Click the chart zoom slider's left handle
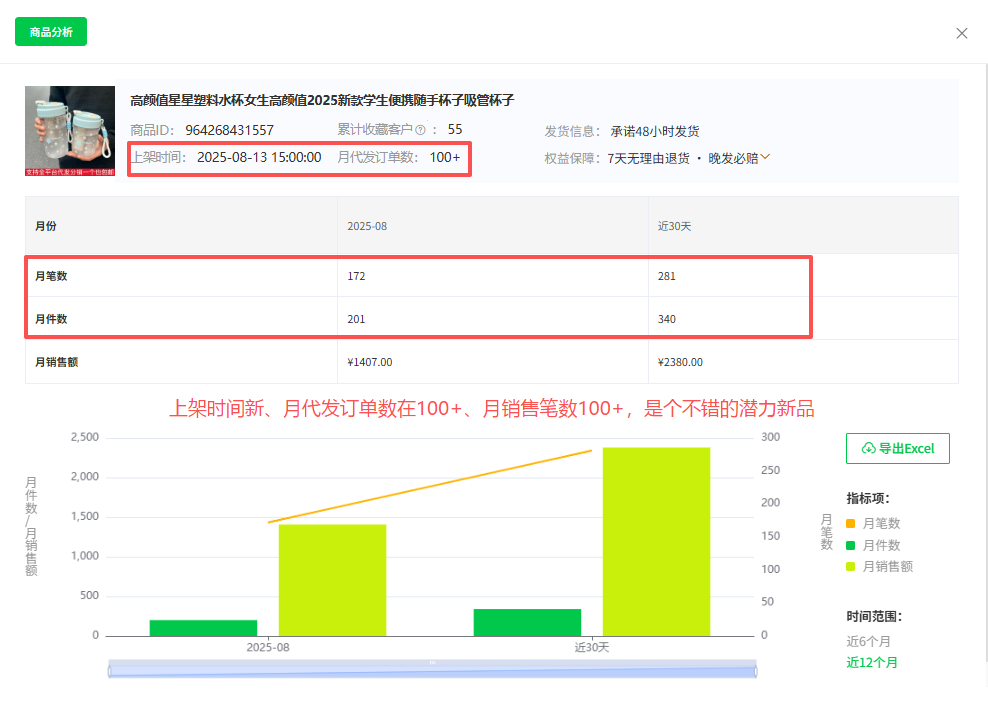This screenshot has width=988, height=708. (x=109, y=670)
